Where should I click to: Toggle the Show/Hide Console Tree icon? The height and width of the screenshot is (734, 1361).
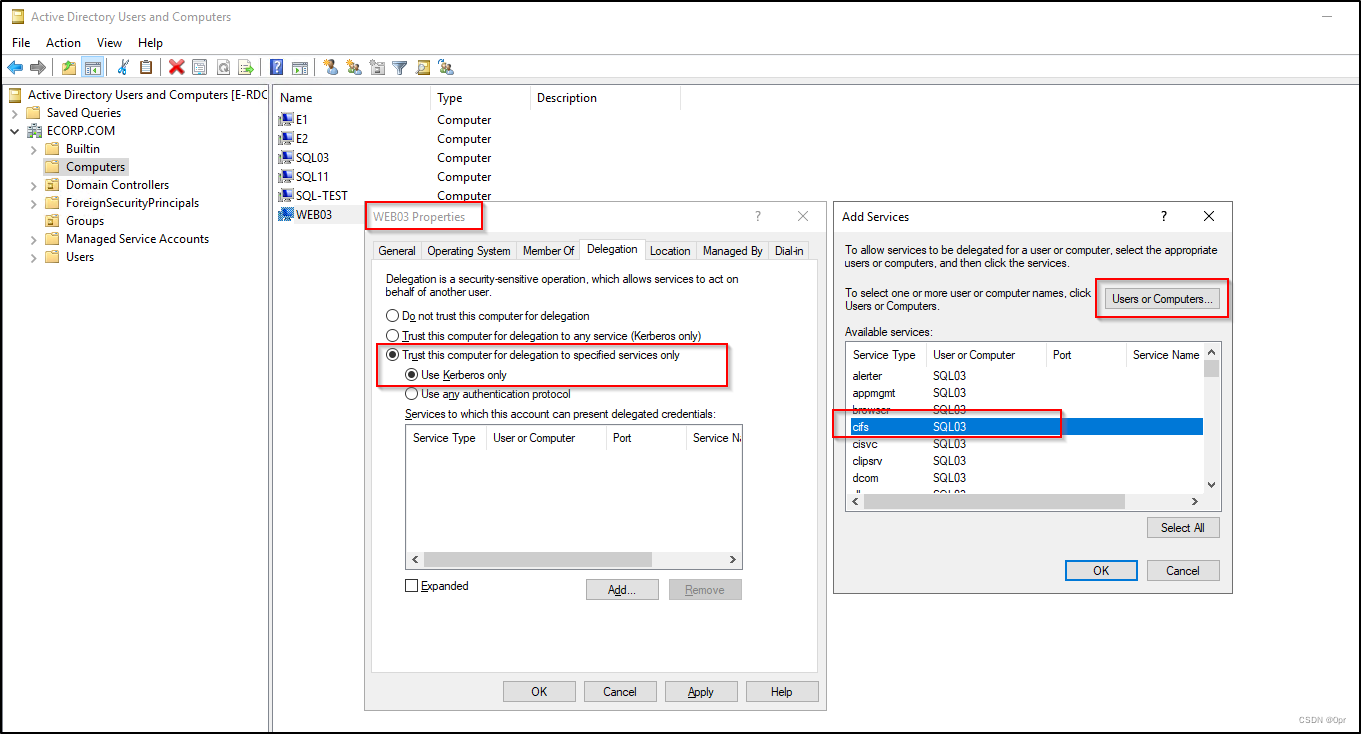click(x=92, y=67)
